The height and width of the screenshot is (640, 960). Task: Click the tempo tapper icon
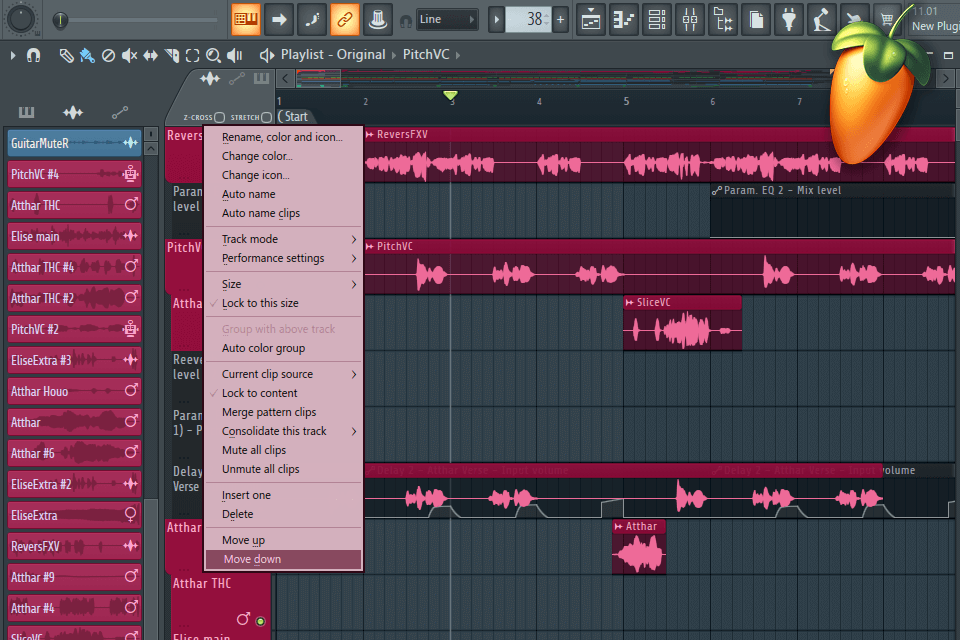point(822,20)
